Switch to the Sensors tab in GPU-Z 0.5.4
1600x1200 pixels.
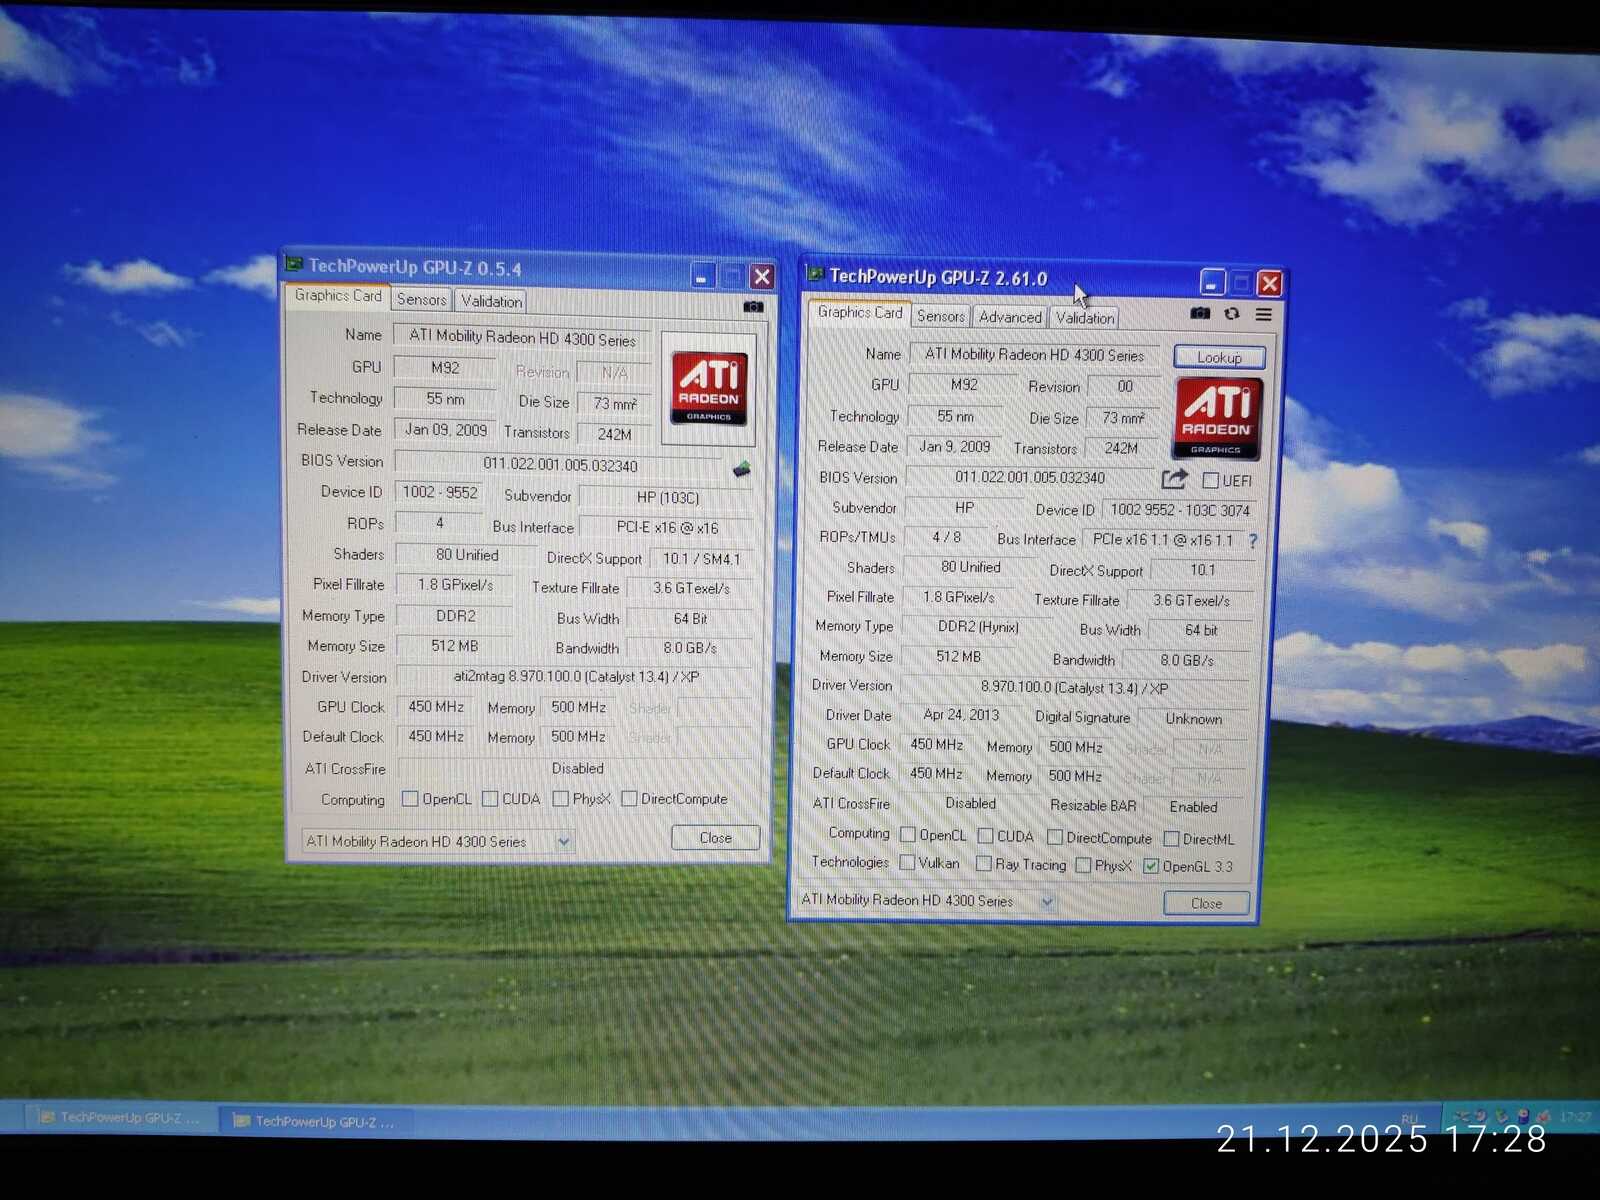[x=422, y=299]
